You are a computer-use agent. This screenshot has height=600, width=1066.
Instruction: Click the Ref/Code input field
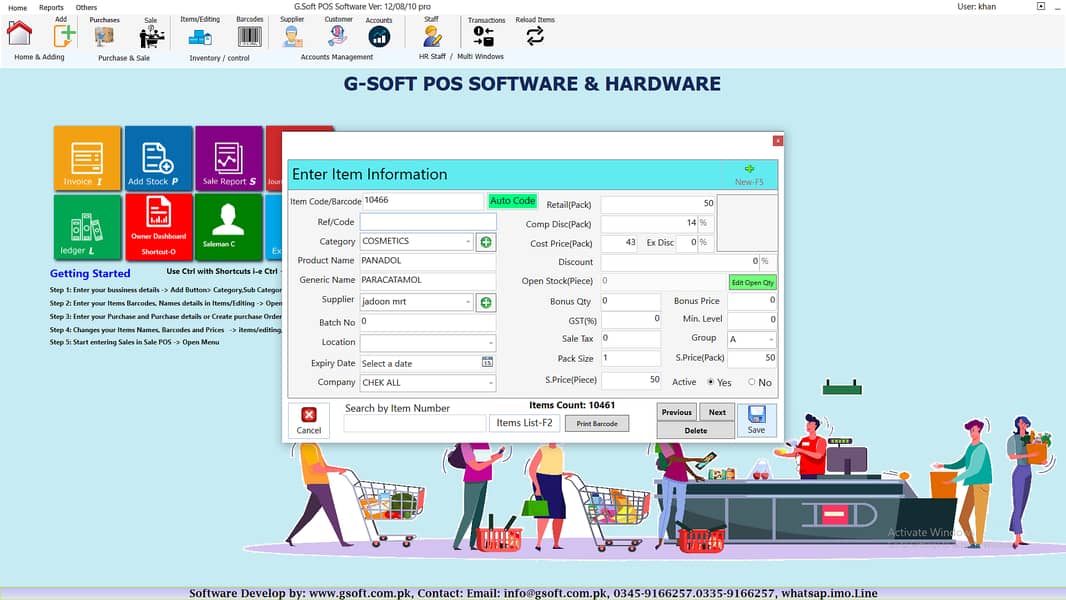tap(428, 222)
